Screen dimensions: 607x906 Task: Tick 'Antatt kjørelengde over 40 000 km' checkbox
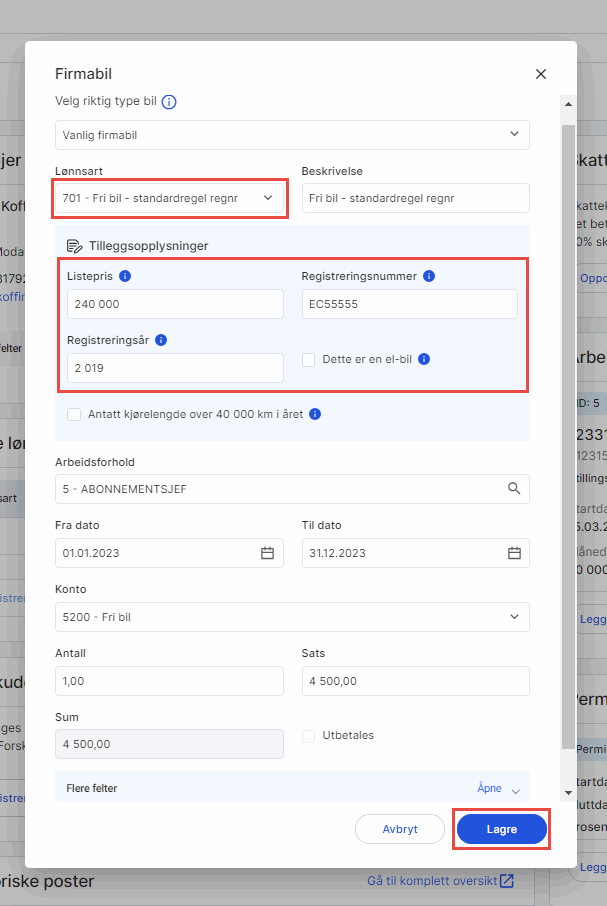click(x=74, y=414)
